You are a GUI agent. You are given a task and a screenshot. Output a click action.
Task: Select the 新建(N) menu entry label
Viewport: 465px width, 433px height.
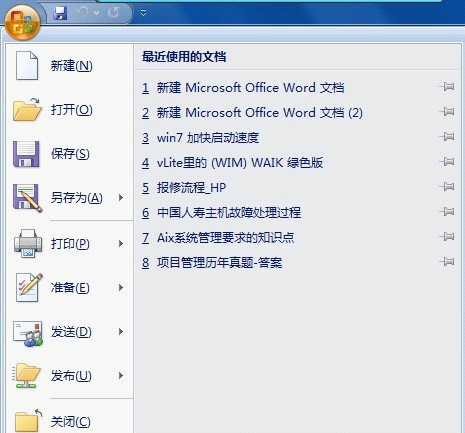point(72,66)
